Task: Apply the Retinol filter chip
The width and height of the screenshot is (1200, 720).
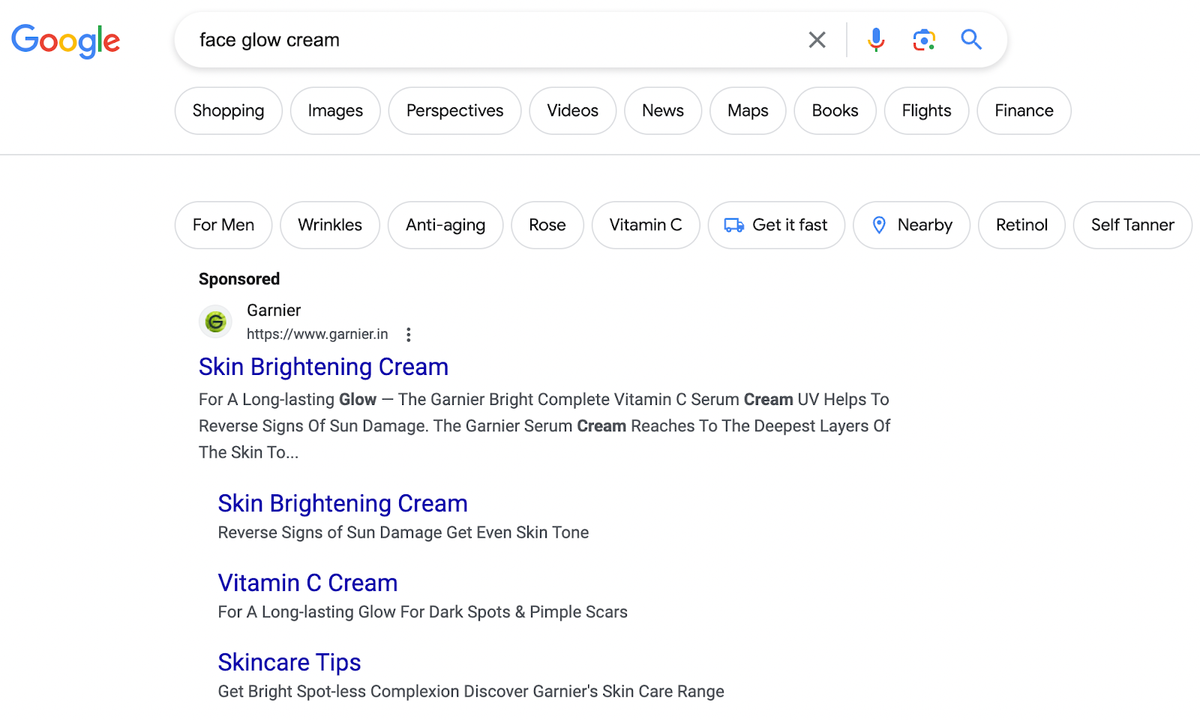Action: [1022, 225]
